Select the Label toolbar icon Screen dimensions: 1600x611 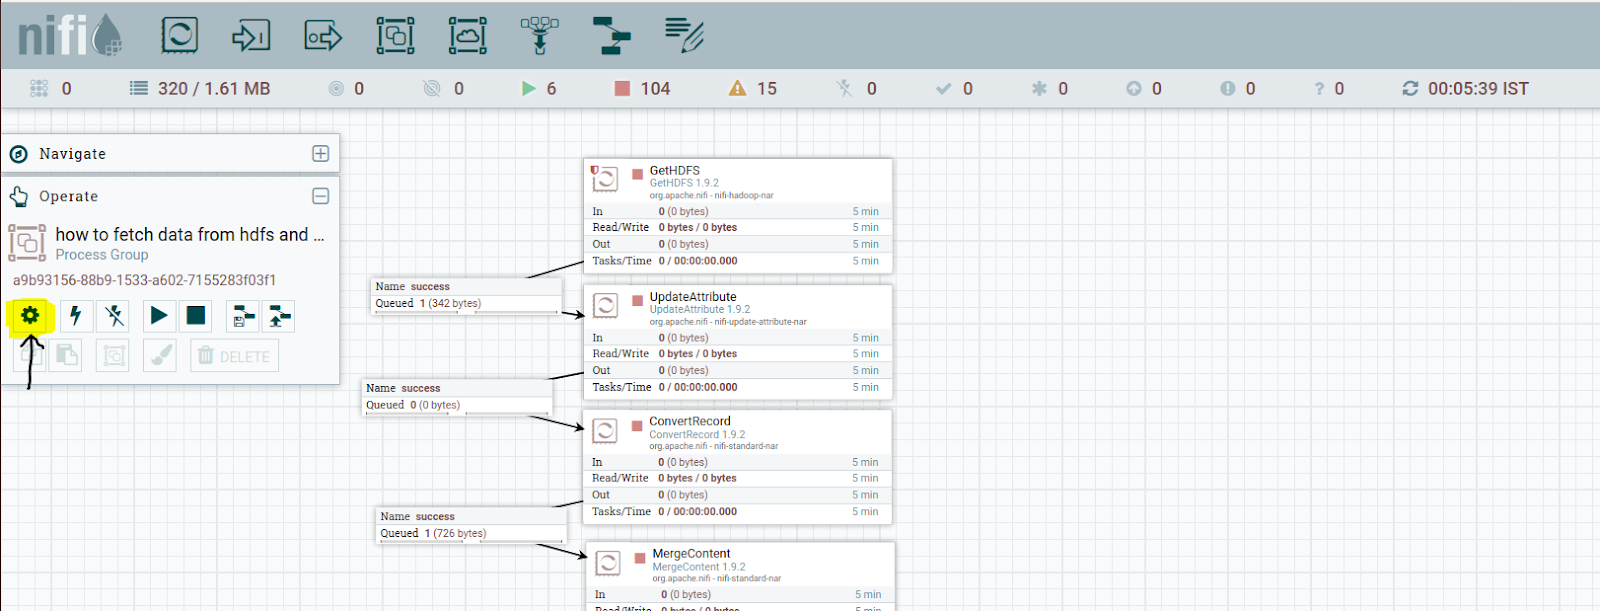[684, 36]
